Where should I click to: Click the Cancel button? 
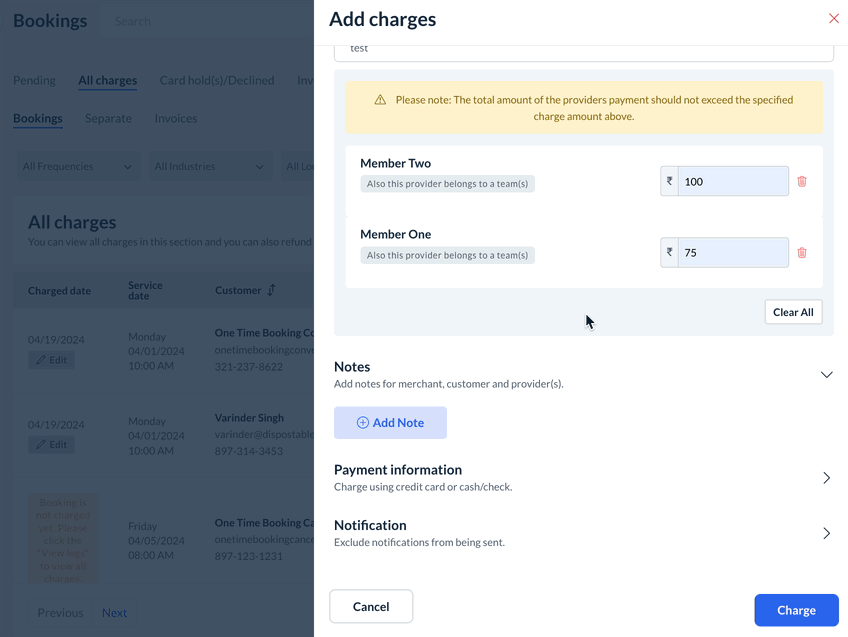pos(371,607)
